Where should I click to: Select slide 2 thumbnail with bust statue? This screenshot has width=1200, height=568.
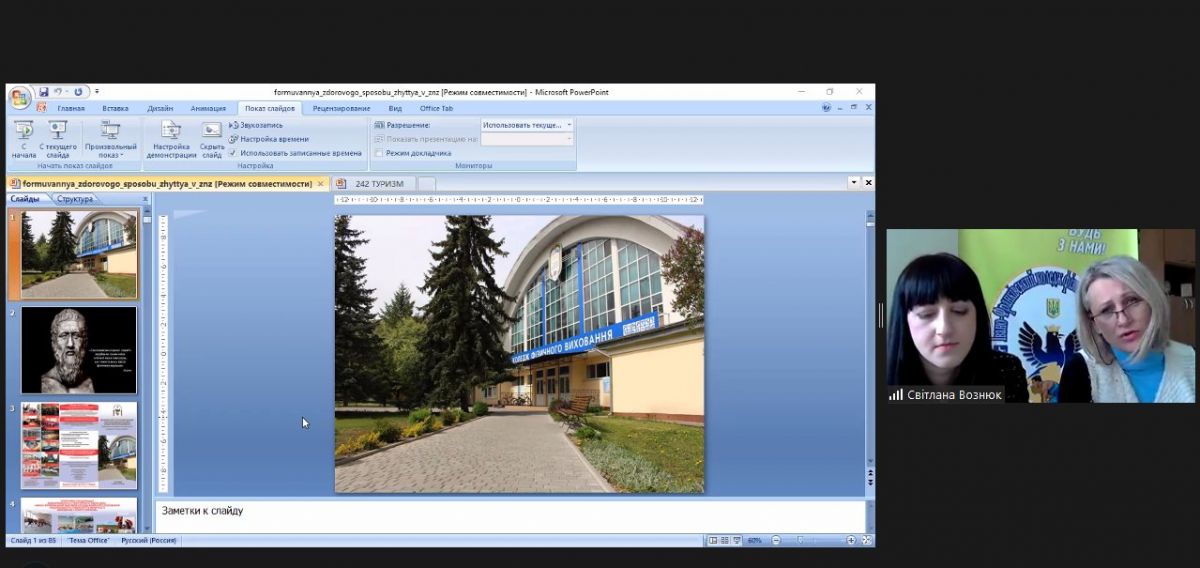click(79, 349)
